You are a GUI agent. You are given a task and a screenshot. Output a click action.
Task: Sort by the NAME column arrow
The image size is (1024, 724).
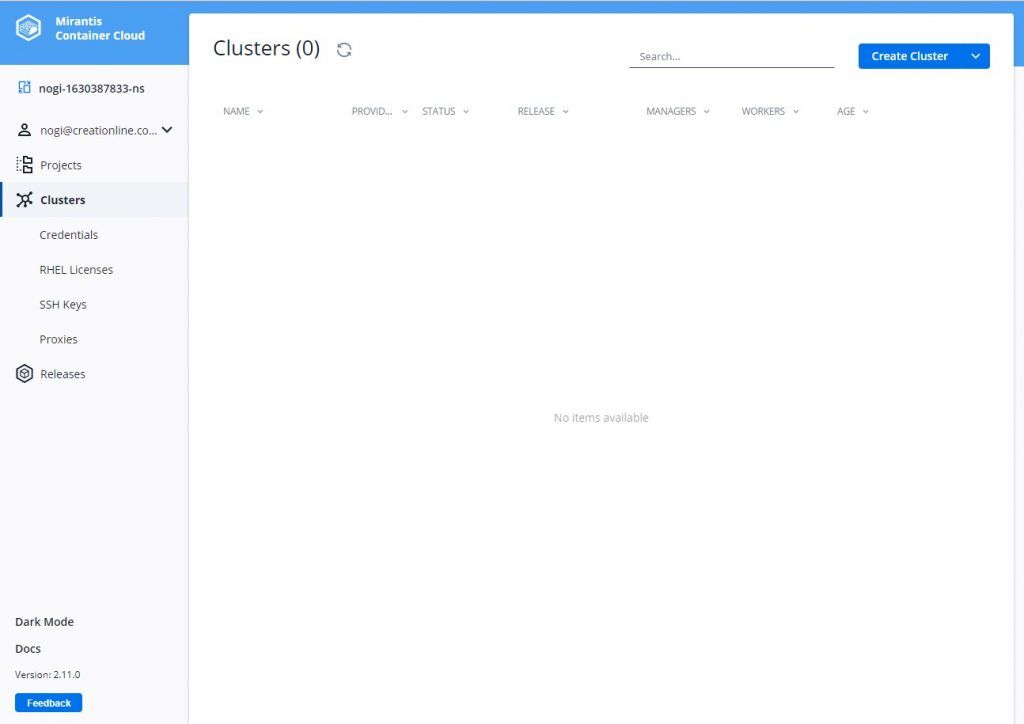[x=260, y=112]
